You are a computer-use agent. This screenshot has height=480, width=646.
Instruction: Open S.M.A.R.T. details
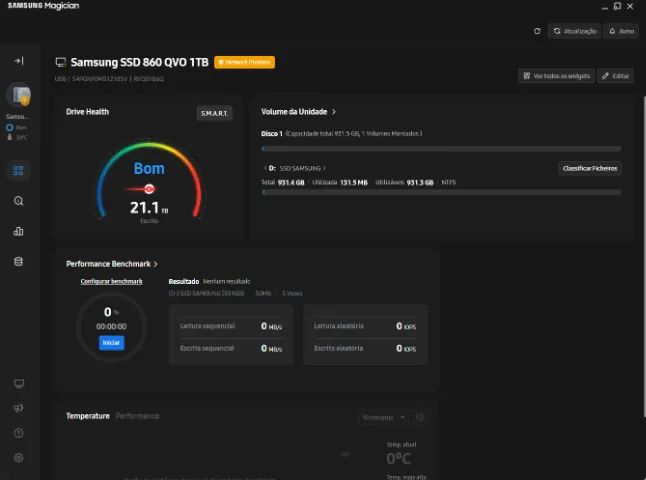[x=214, y=113]
